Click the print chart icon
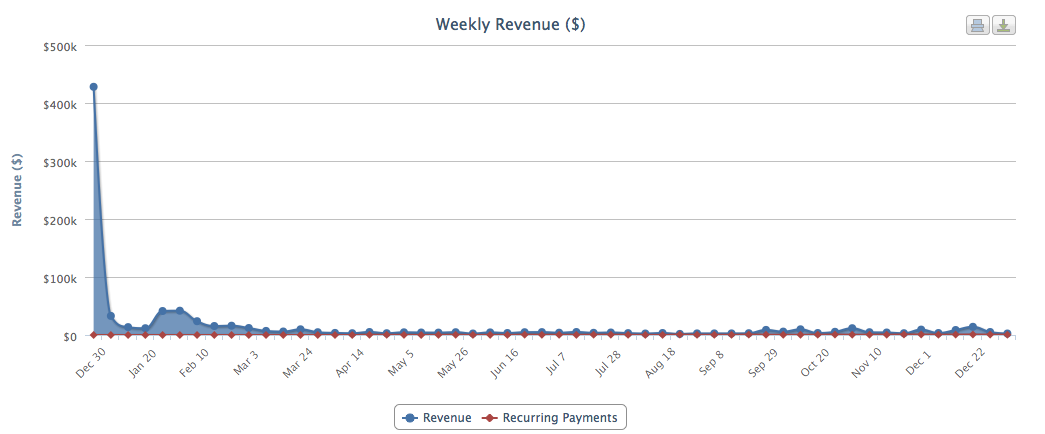This screenshot has height=434, width=1045. tap(977, 26)
